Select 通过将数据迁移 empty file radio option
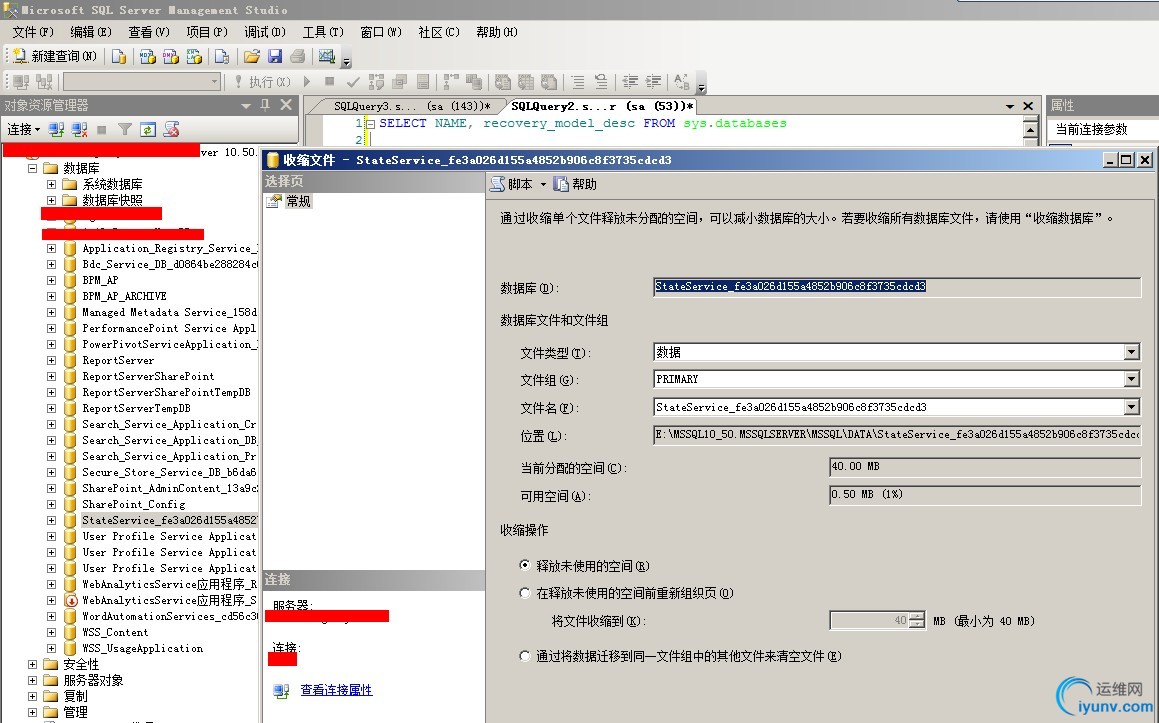 click(525, 656)
